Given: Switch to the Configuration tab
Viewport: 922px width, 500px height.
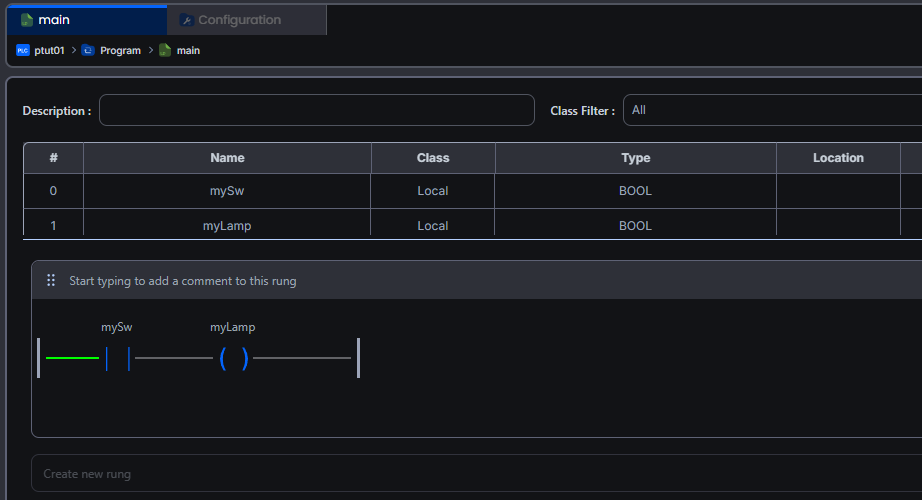Looking at the screenshot, I should (239, 20).
